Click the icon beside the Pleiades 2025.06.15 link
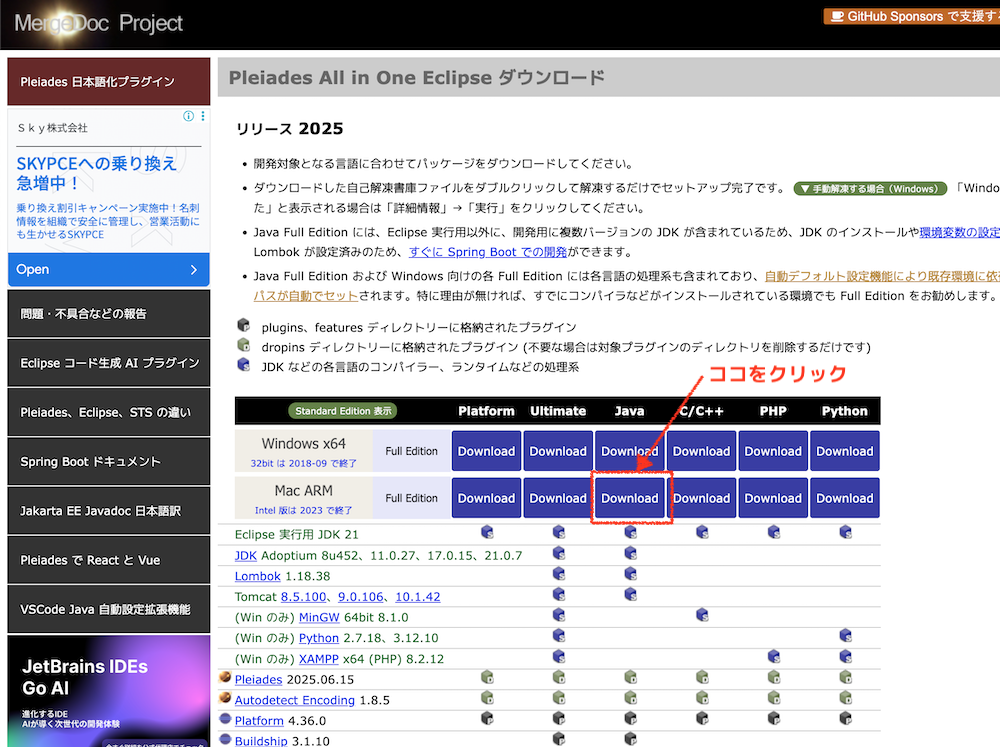This screenshot has width=1000, height=747. tap(225, 679)
